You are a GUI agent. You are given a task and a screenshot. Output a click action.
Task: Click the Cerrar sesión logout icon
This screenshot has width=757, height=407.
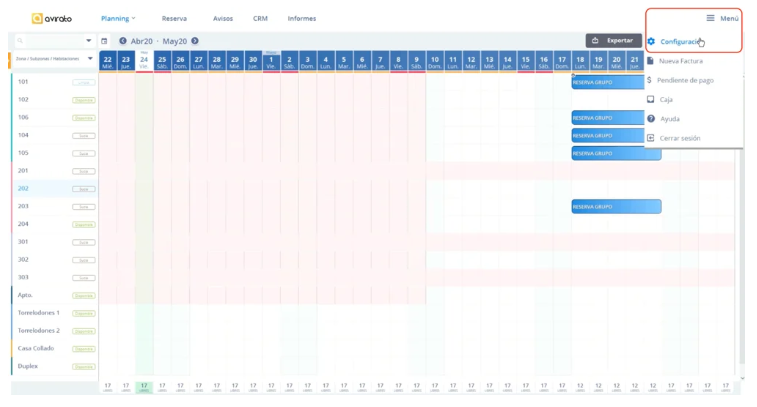[651, 138]
